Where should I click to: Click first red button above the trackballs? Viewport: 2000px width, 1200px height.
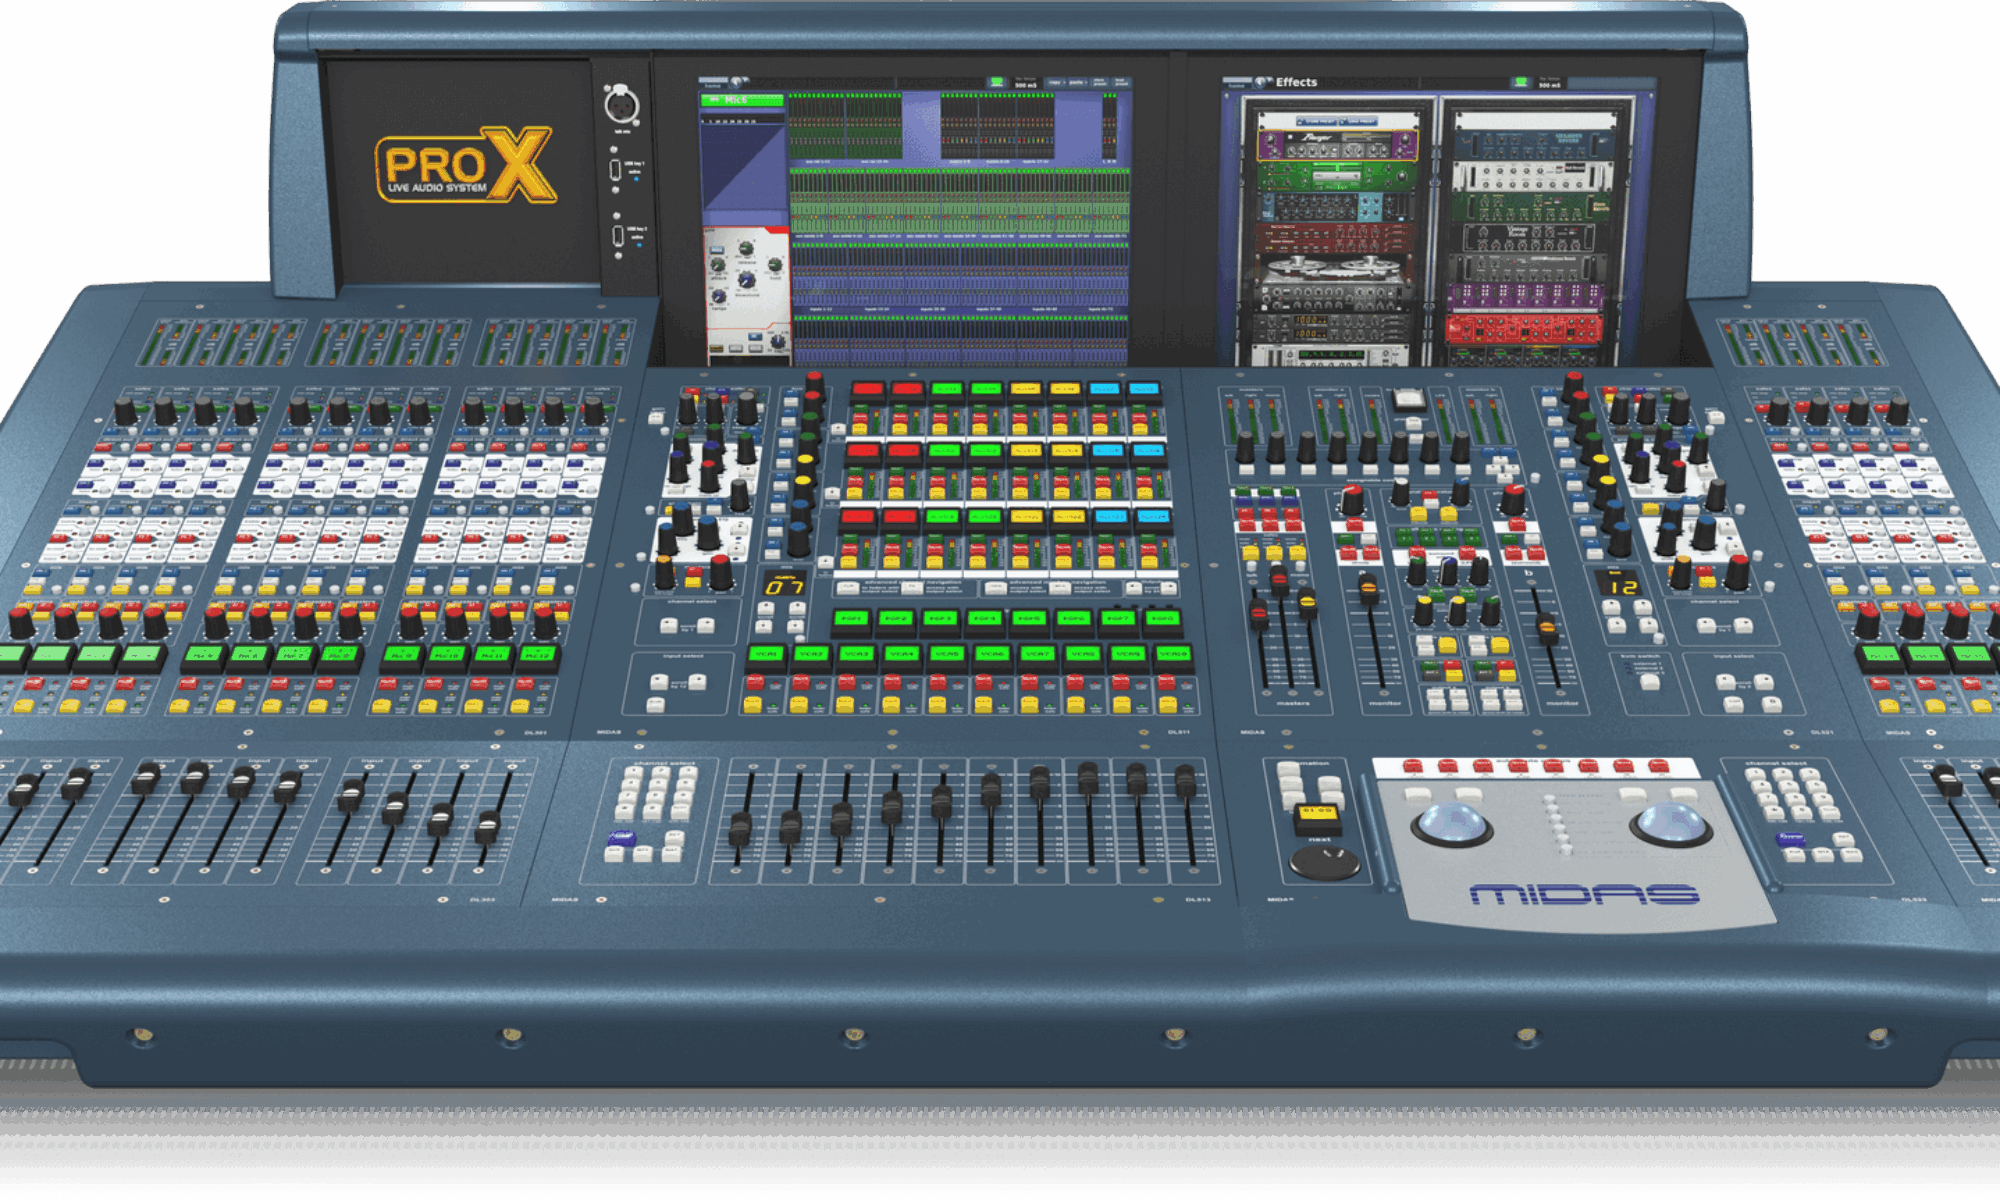tap(1412, 767)
